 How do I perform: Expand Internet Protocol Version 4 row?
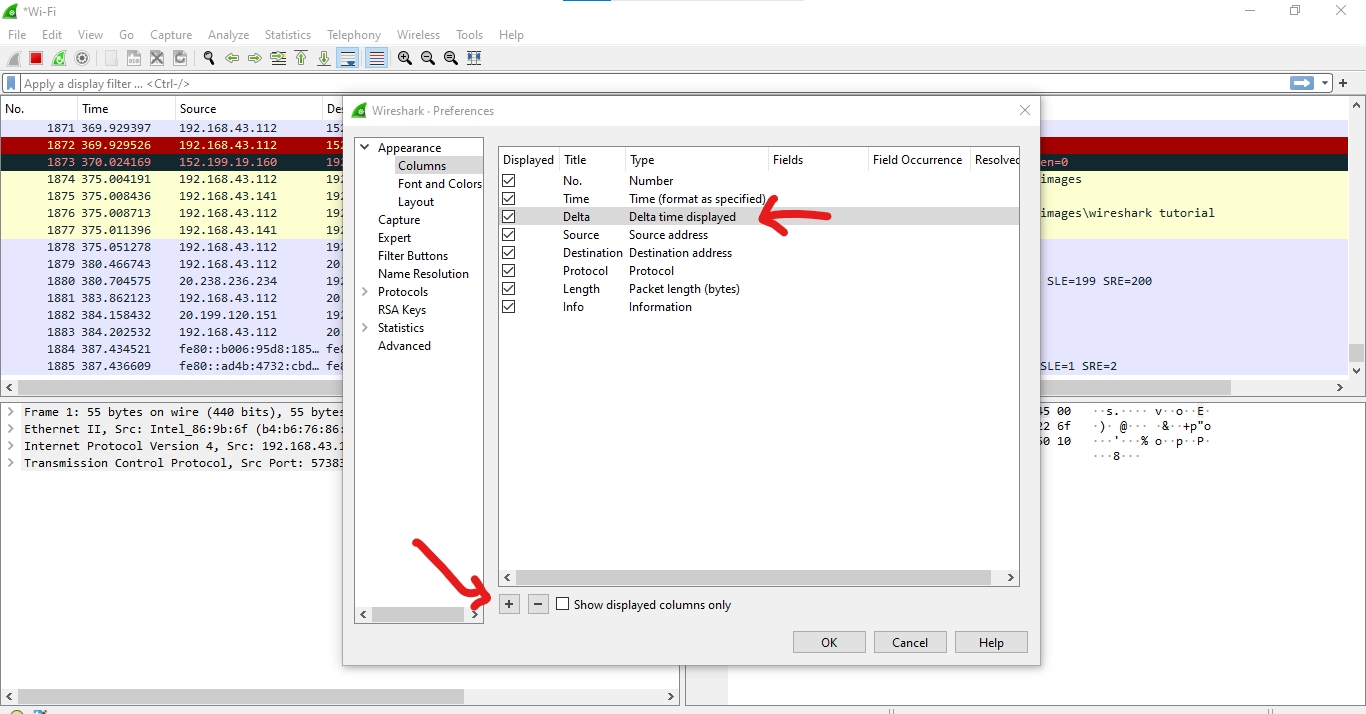(11, 446)
